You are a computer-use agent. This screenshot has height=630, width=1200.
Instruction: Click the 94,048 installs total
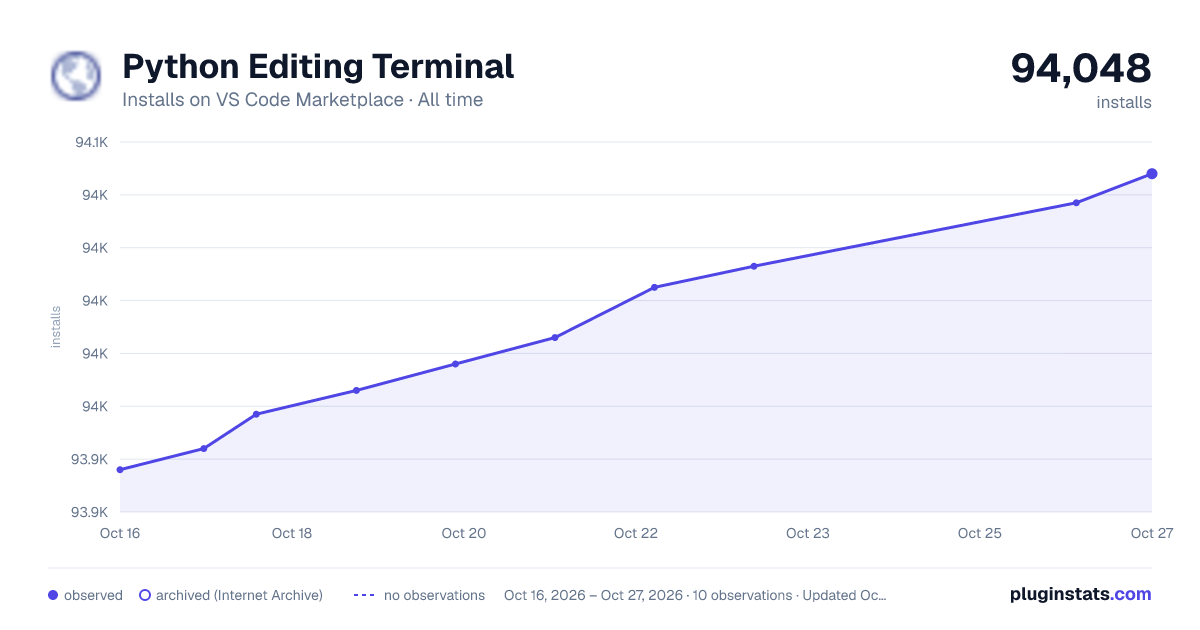pyautogui.click(x=1081, y=68)
